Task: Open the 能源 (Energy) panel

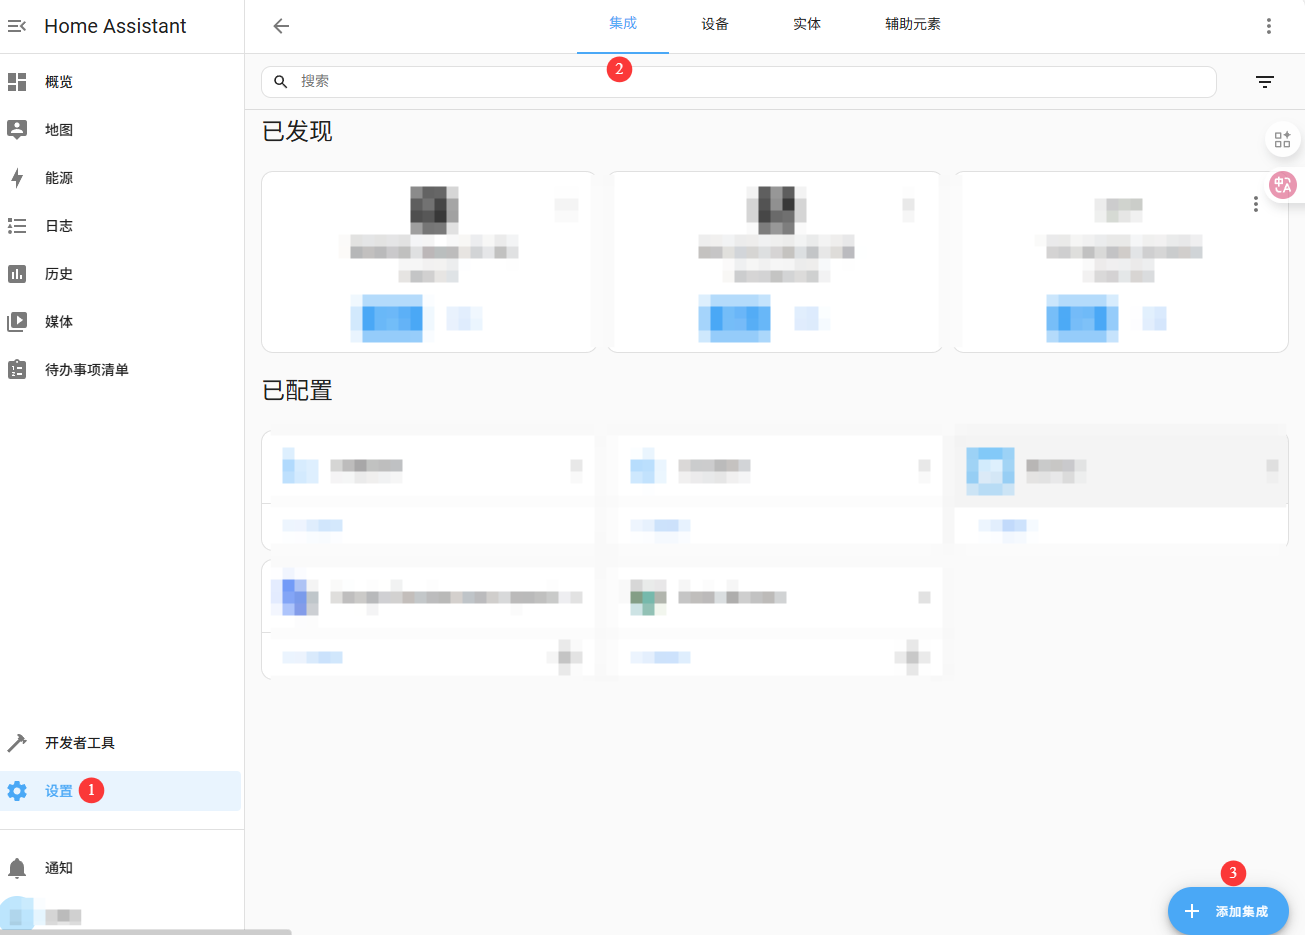Action: point(57,177)
